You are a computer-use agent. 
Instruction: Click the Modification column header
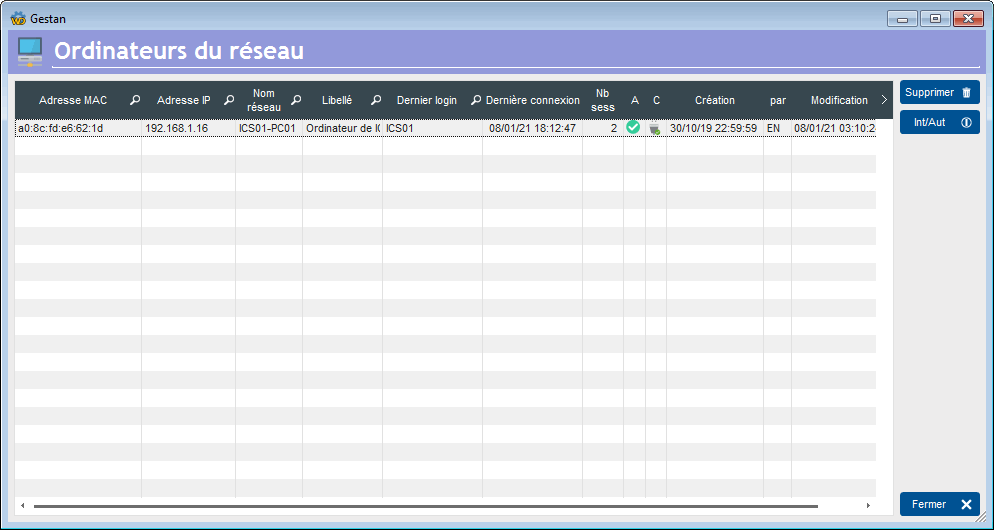click(x=838, y=101)
